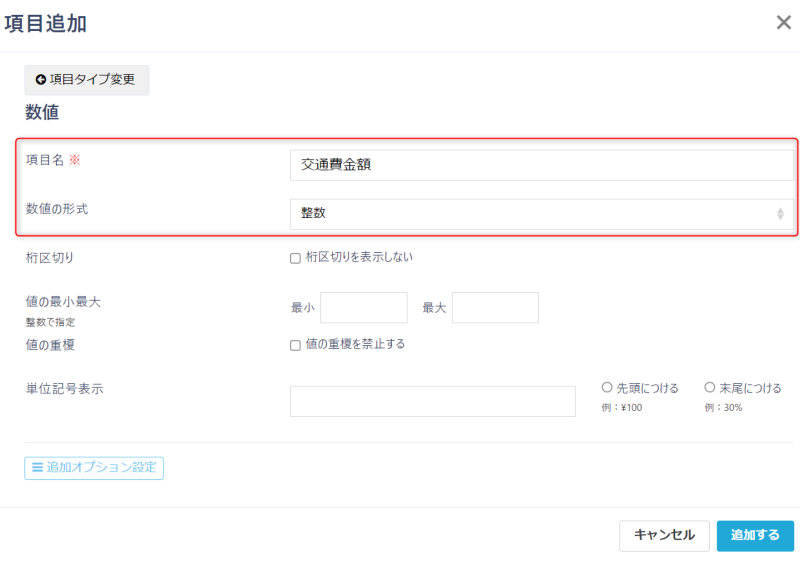Click the キャンセル button
The image size is (800, 562).
pyautogui.click(x=664, y=535)
